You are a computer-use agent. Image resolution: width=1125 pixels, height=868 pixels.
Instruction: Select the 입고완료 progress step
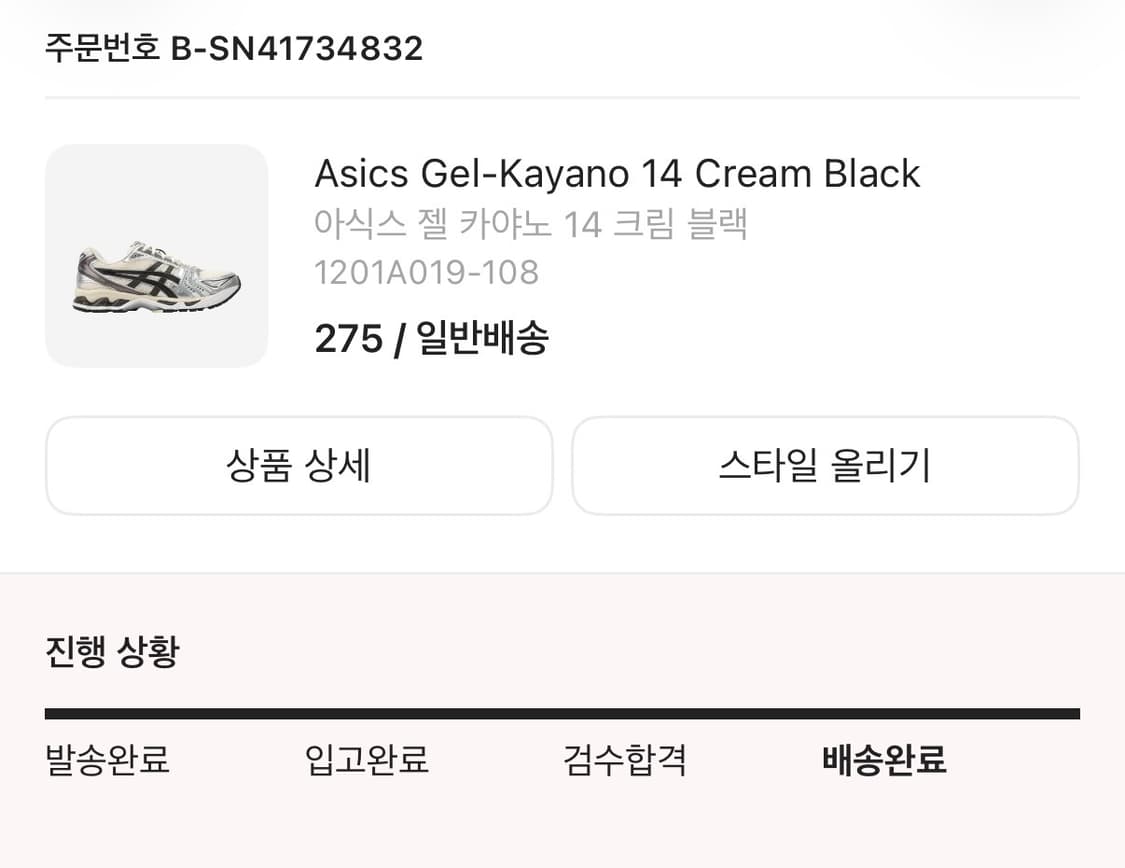365,761
